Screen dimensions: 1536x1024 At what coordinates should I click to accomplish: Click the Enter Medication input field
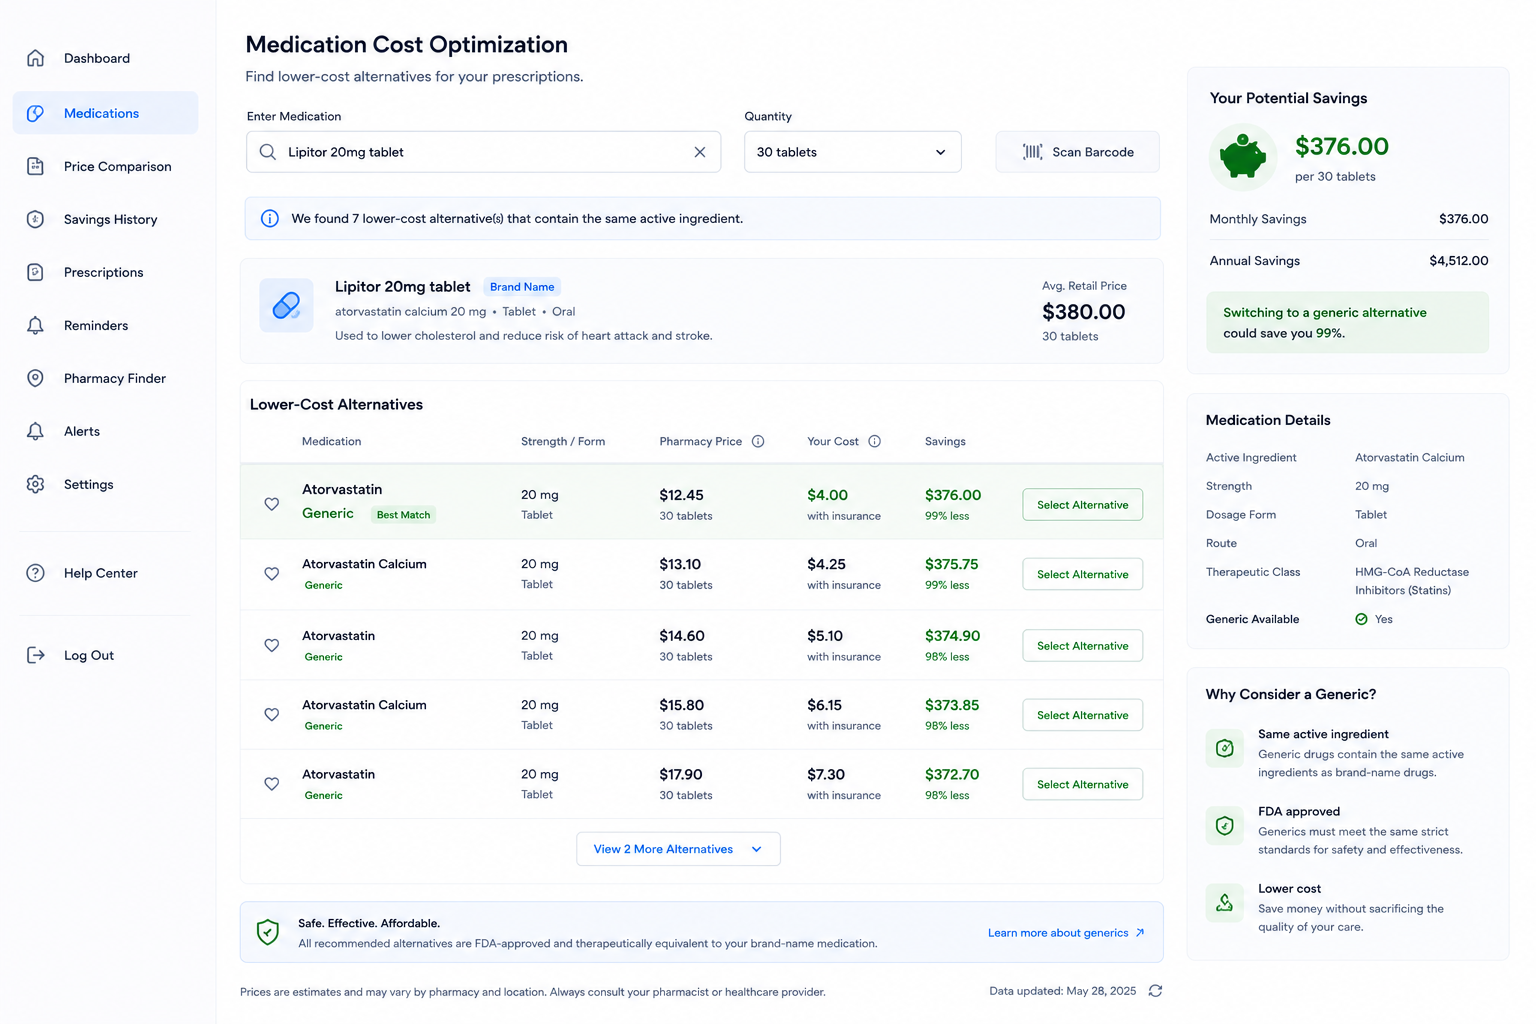point(483,152)
